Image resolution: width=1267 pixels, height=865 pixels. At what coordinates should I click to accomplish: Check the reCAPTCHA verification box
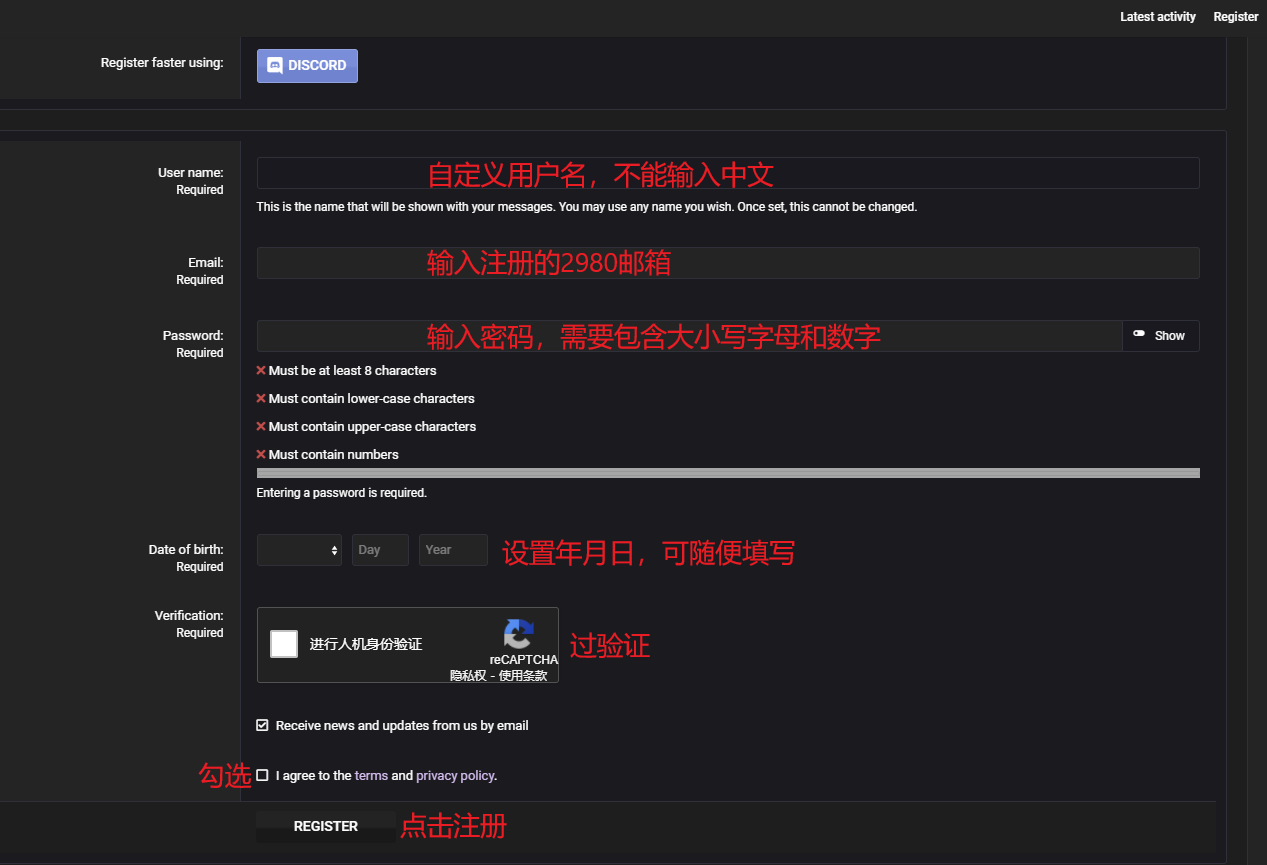click(x=283, y=644)
